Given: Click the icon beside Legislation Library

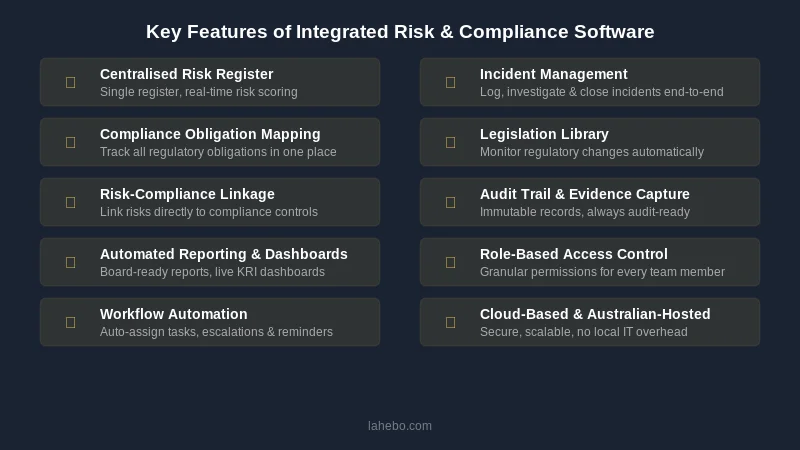Looking at the screenshot, I should click(x=451, y=142).
